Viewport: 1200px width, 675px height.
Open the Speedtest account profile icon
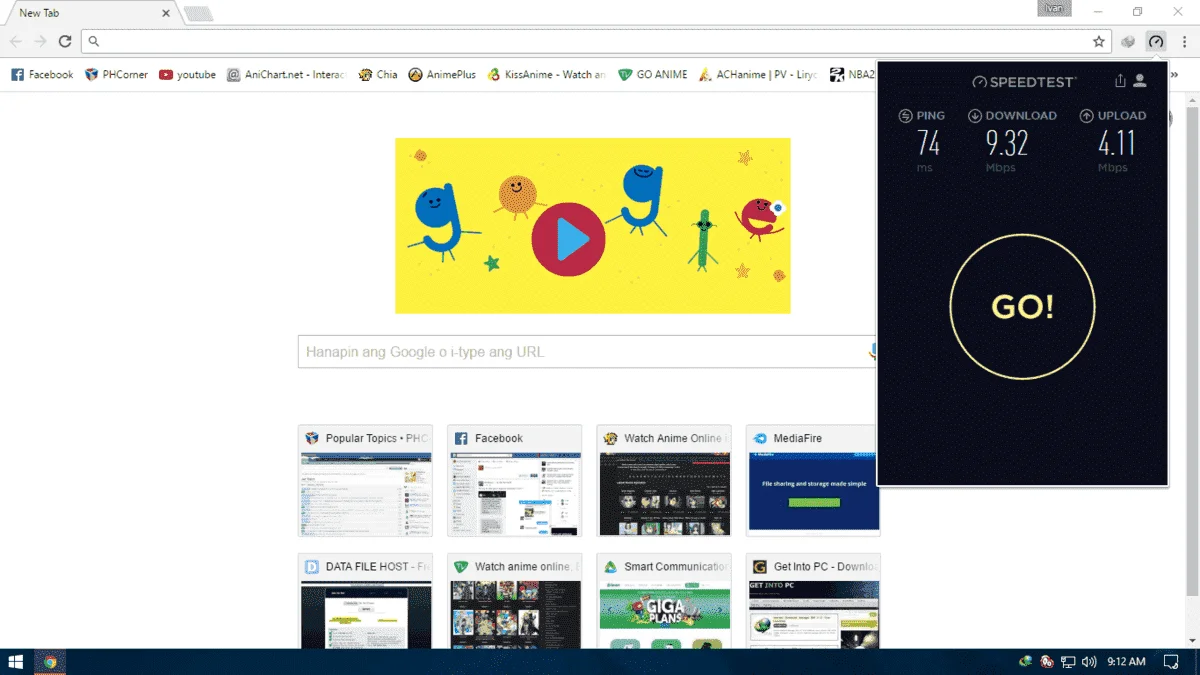tap(1140, 81)
